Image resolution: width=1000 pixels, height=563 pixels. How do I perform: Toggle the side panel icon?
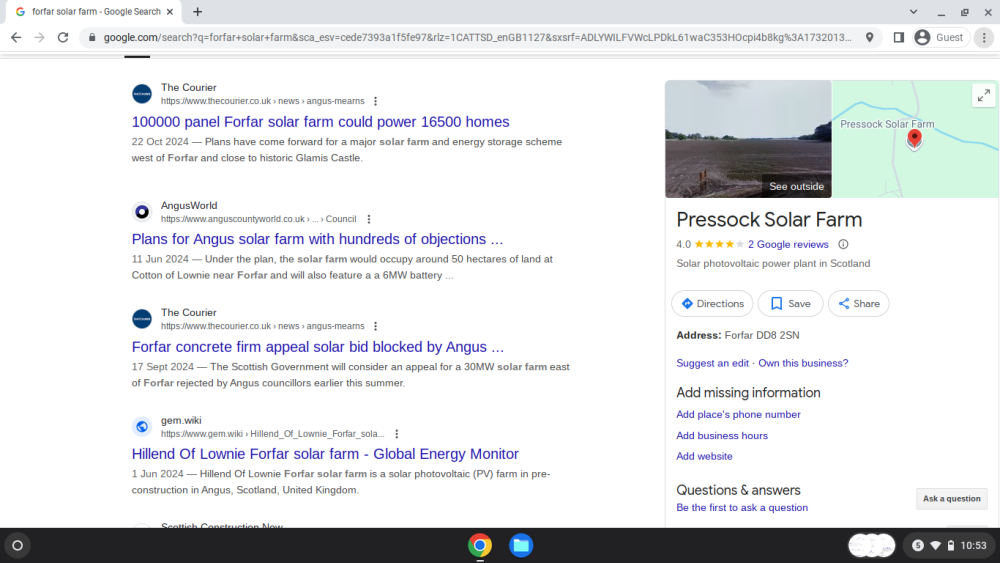point(899,38)
